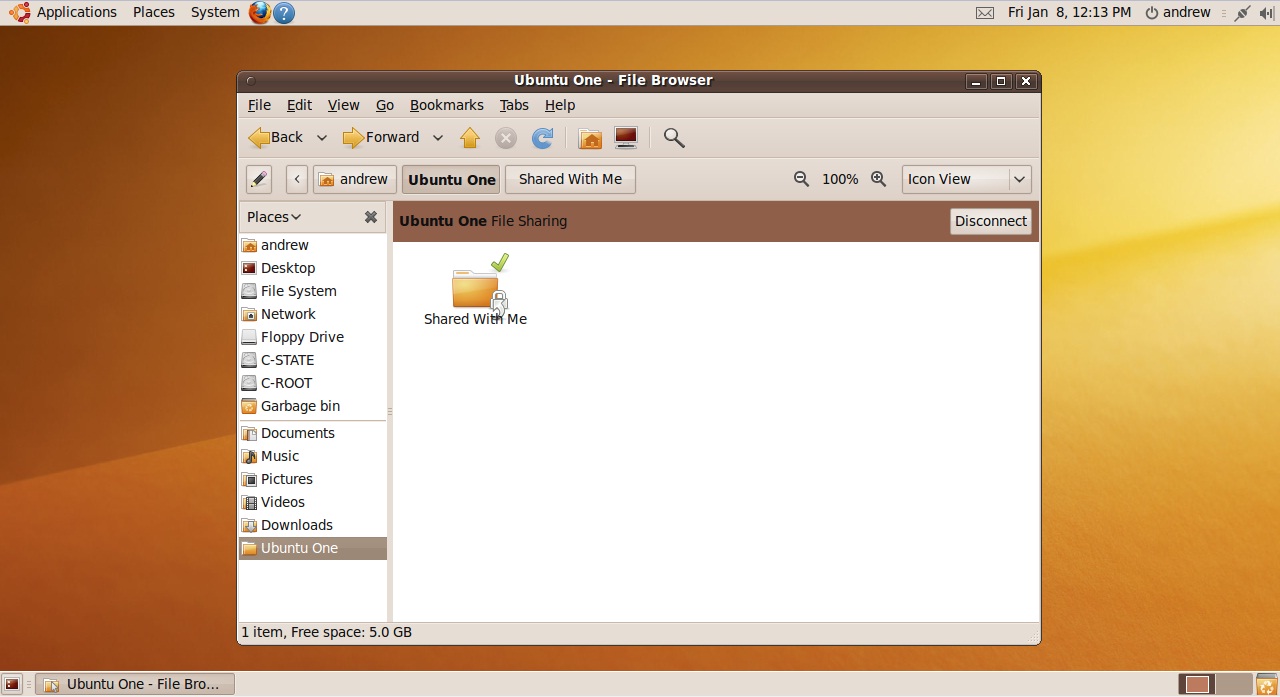Expand the Back history dropdown arrow

[322, 138]
